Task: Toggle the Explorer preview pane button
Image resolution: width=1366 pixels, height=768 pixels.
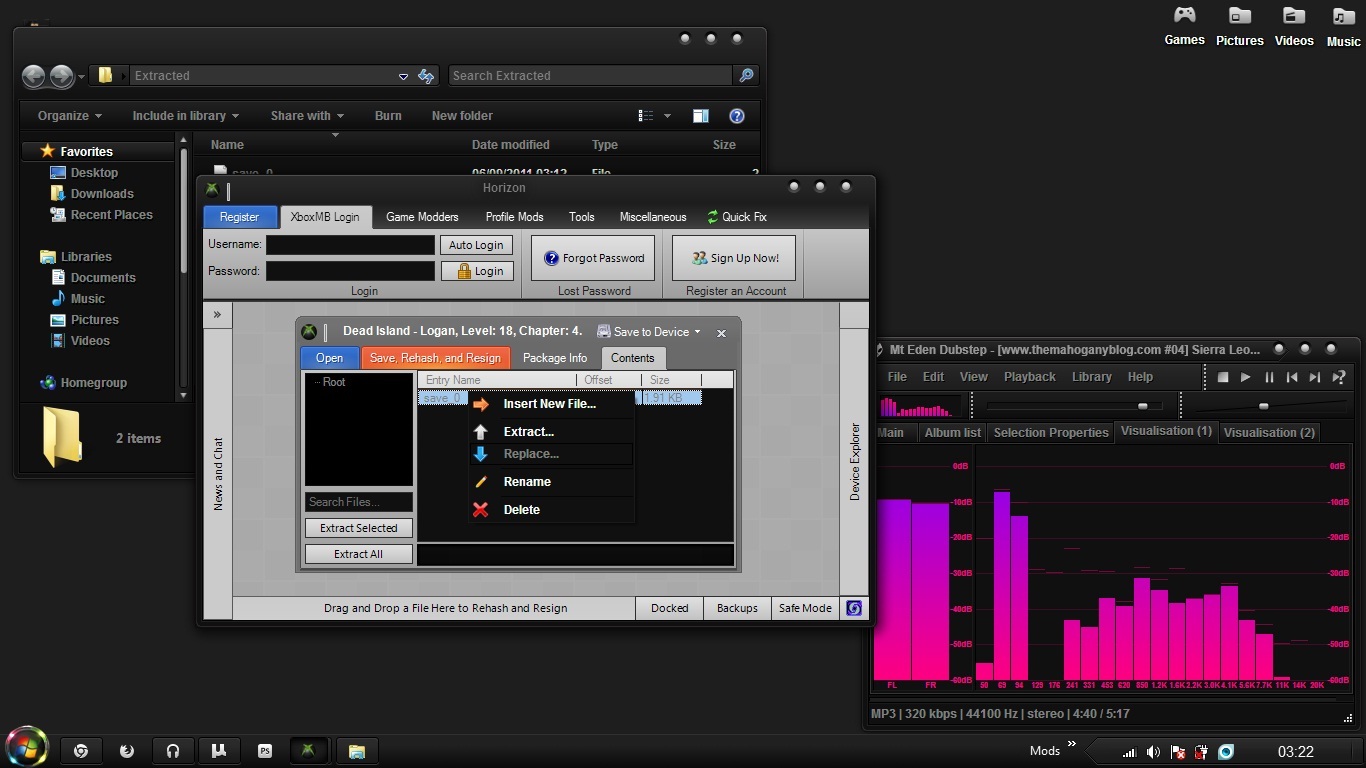Action: pos(701,116)
